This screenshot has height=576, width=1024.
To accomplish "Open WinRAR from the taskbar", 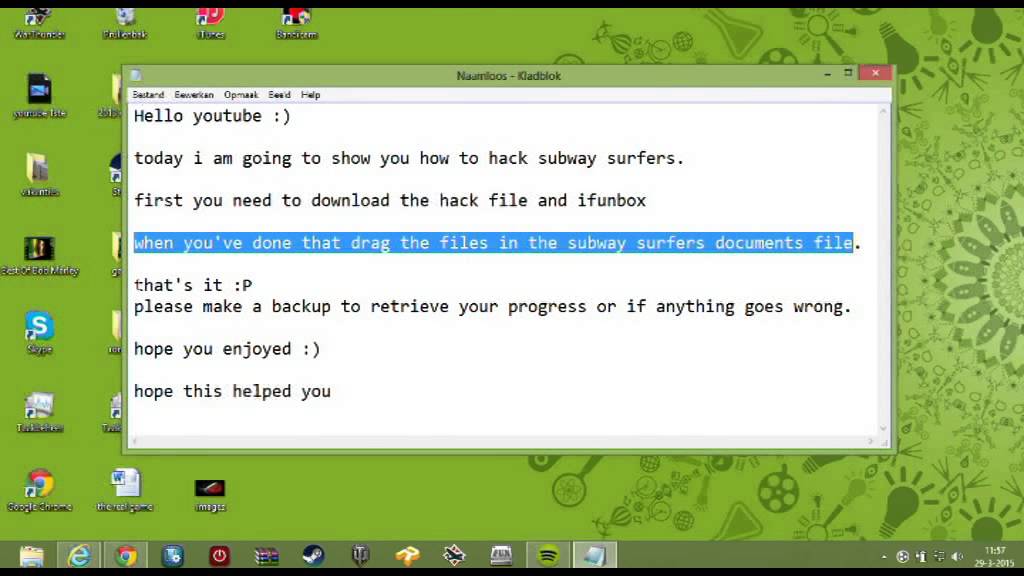I will (x=266, y=556).
